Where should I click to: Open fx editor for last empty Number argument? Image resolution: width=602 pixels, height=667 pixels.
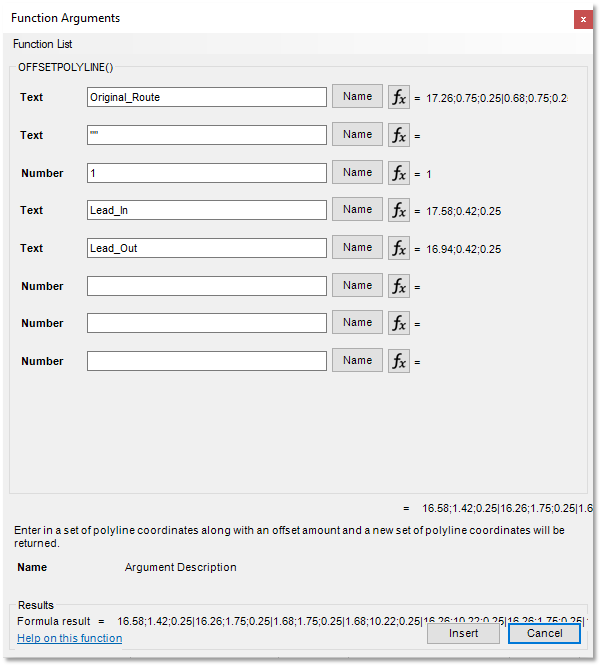tap(399, 361)
